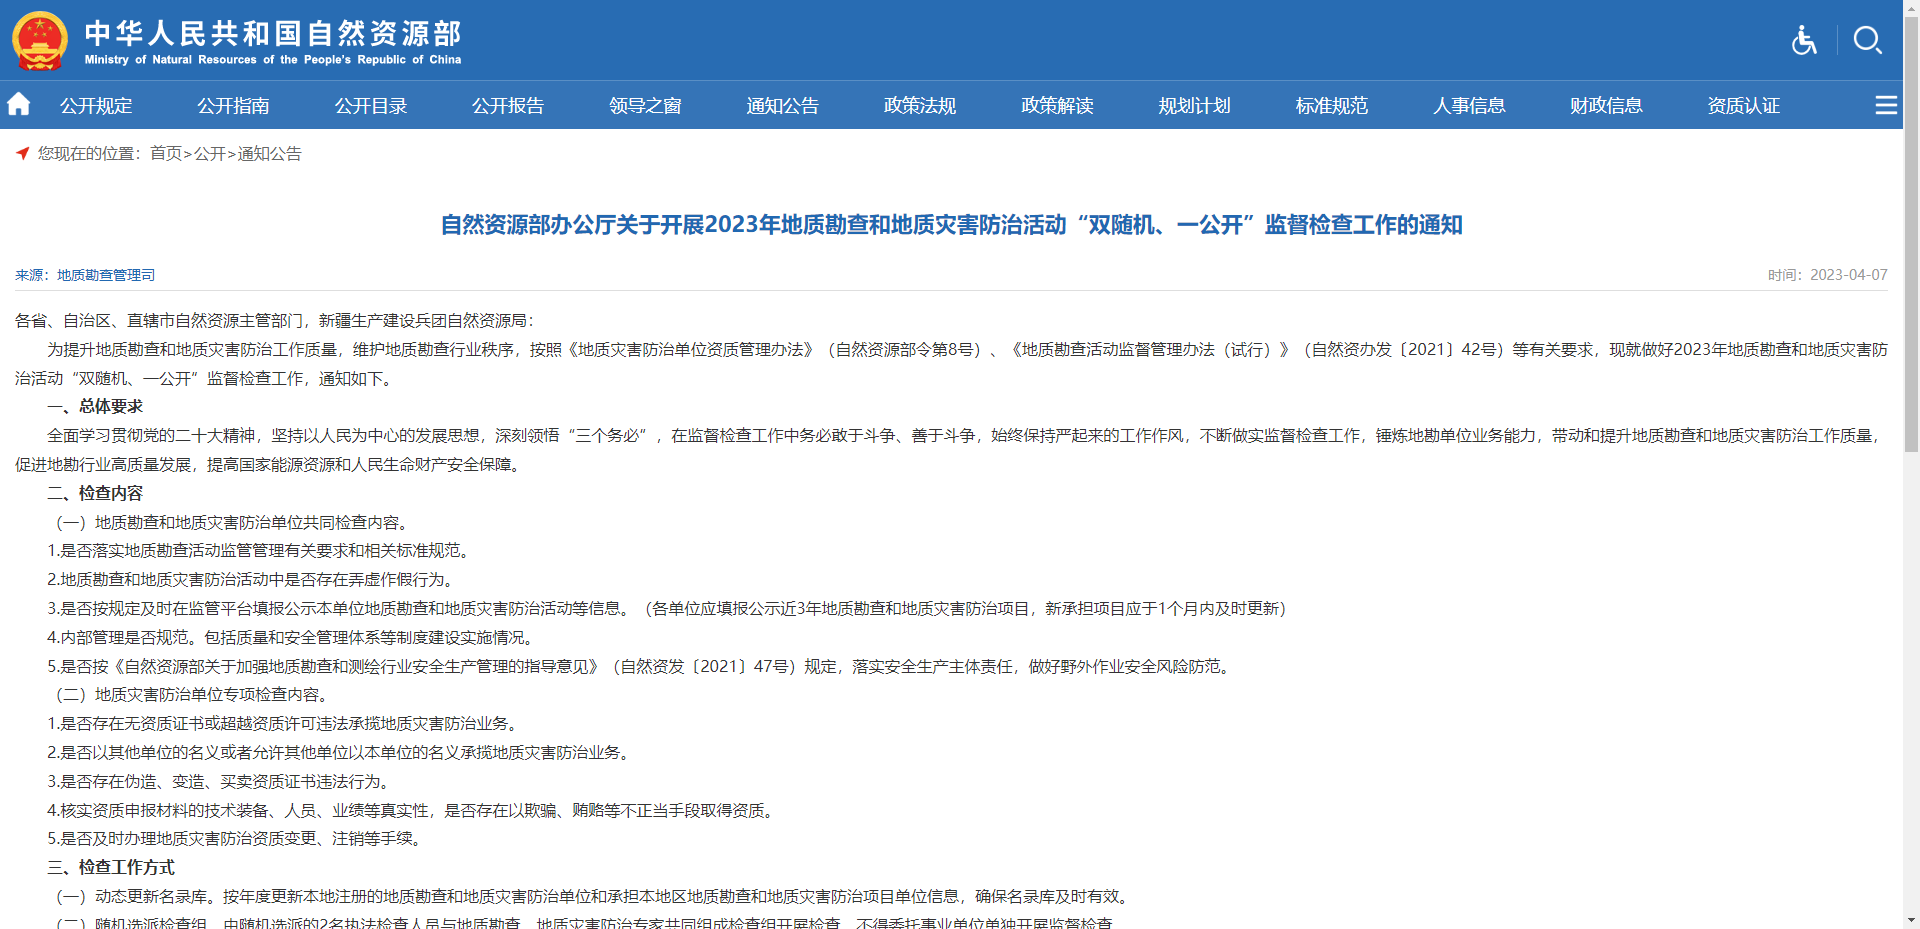The width and height of the screenshot is (1920, 929).
Task: Click 首页 in the breadcrumb
Action: click(x=166, y=154)
